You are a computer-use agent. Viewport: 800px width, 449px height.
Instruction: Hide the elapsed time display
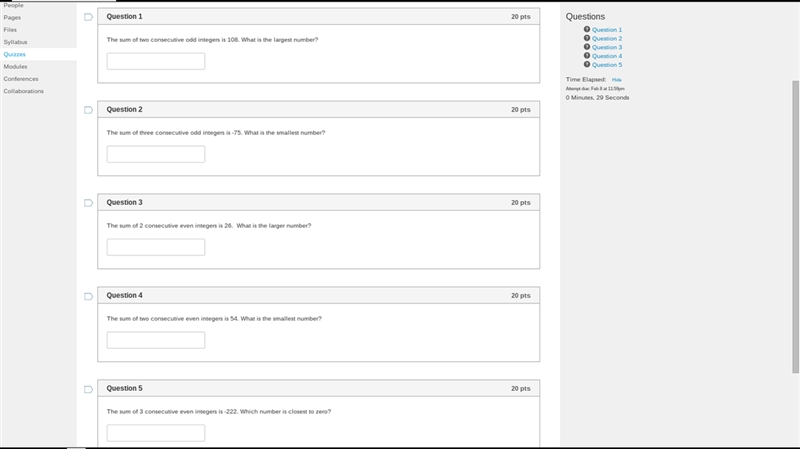pyautogui.click(x=616, y=80)
